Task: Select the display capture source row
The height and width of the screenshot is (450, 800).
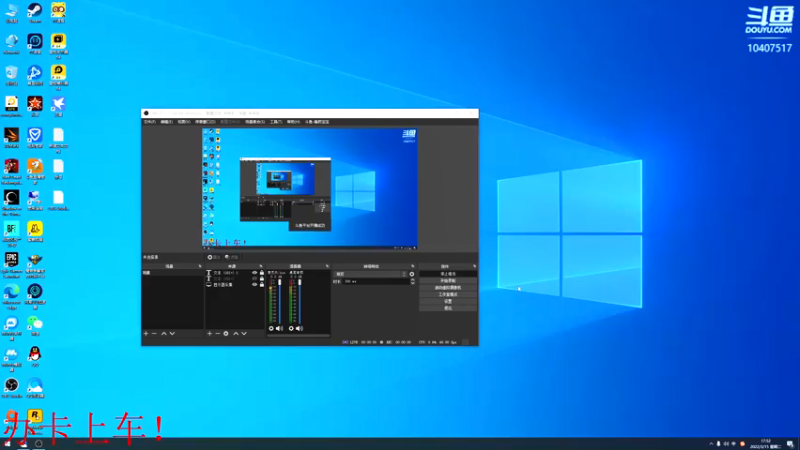Action: 235,285
